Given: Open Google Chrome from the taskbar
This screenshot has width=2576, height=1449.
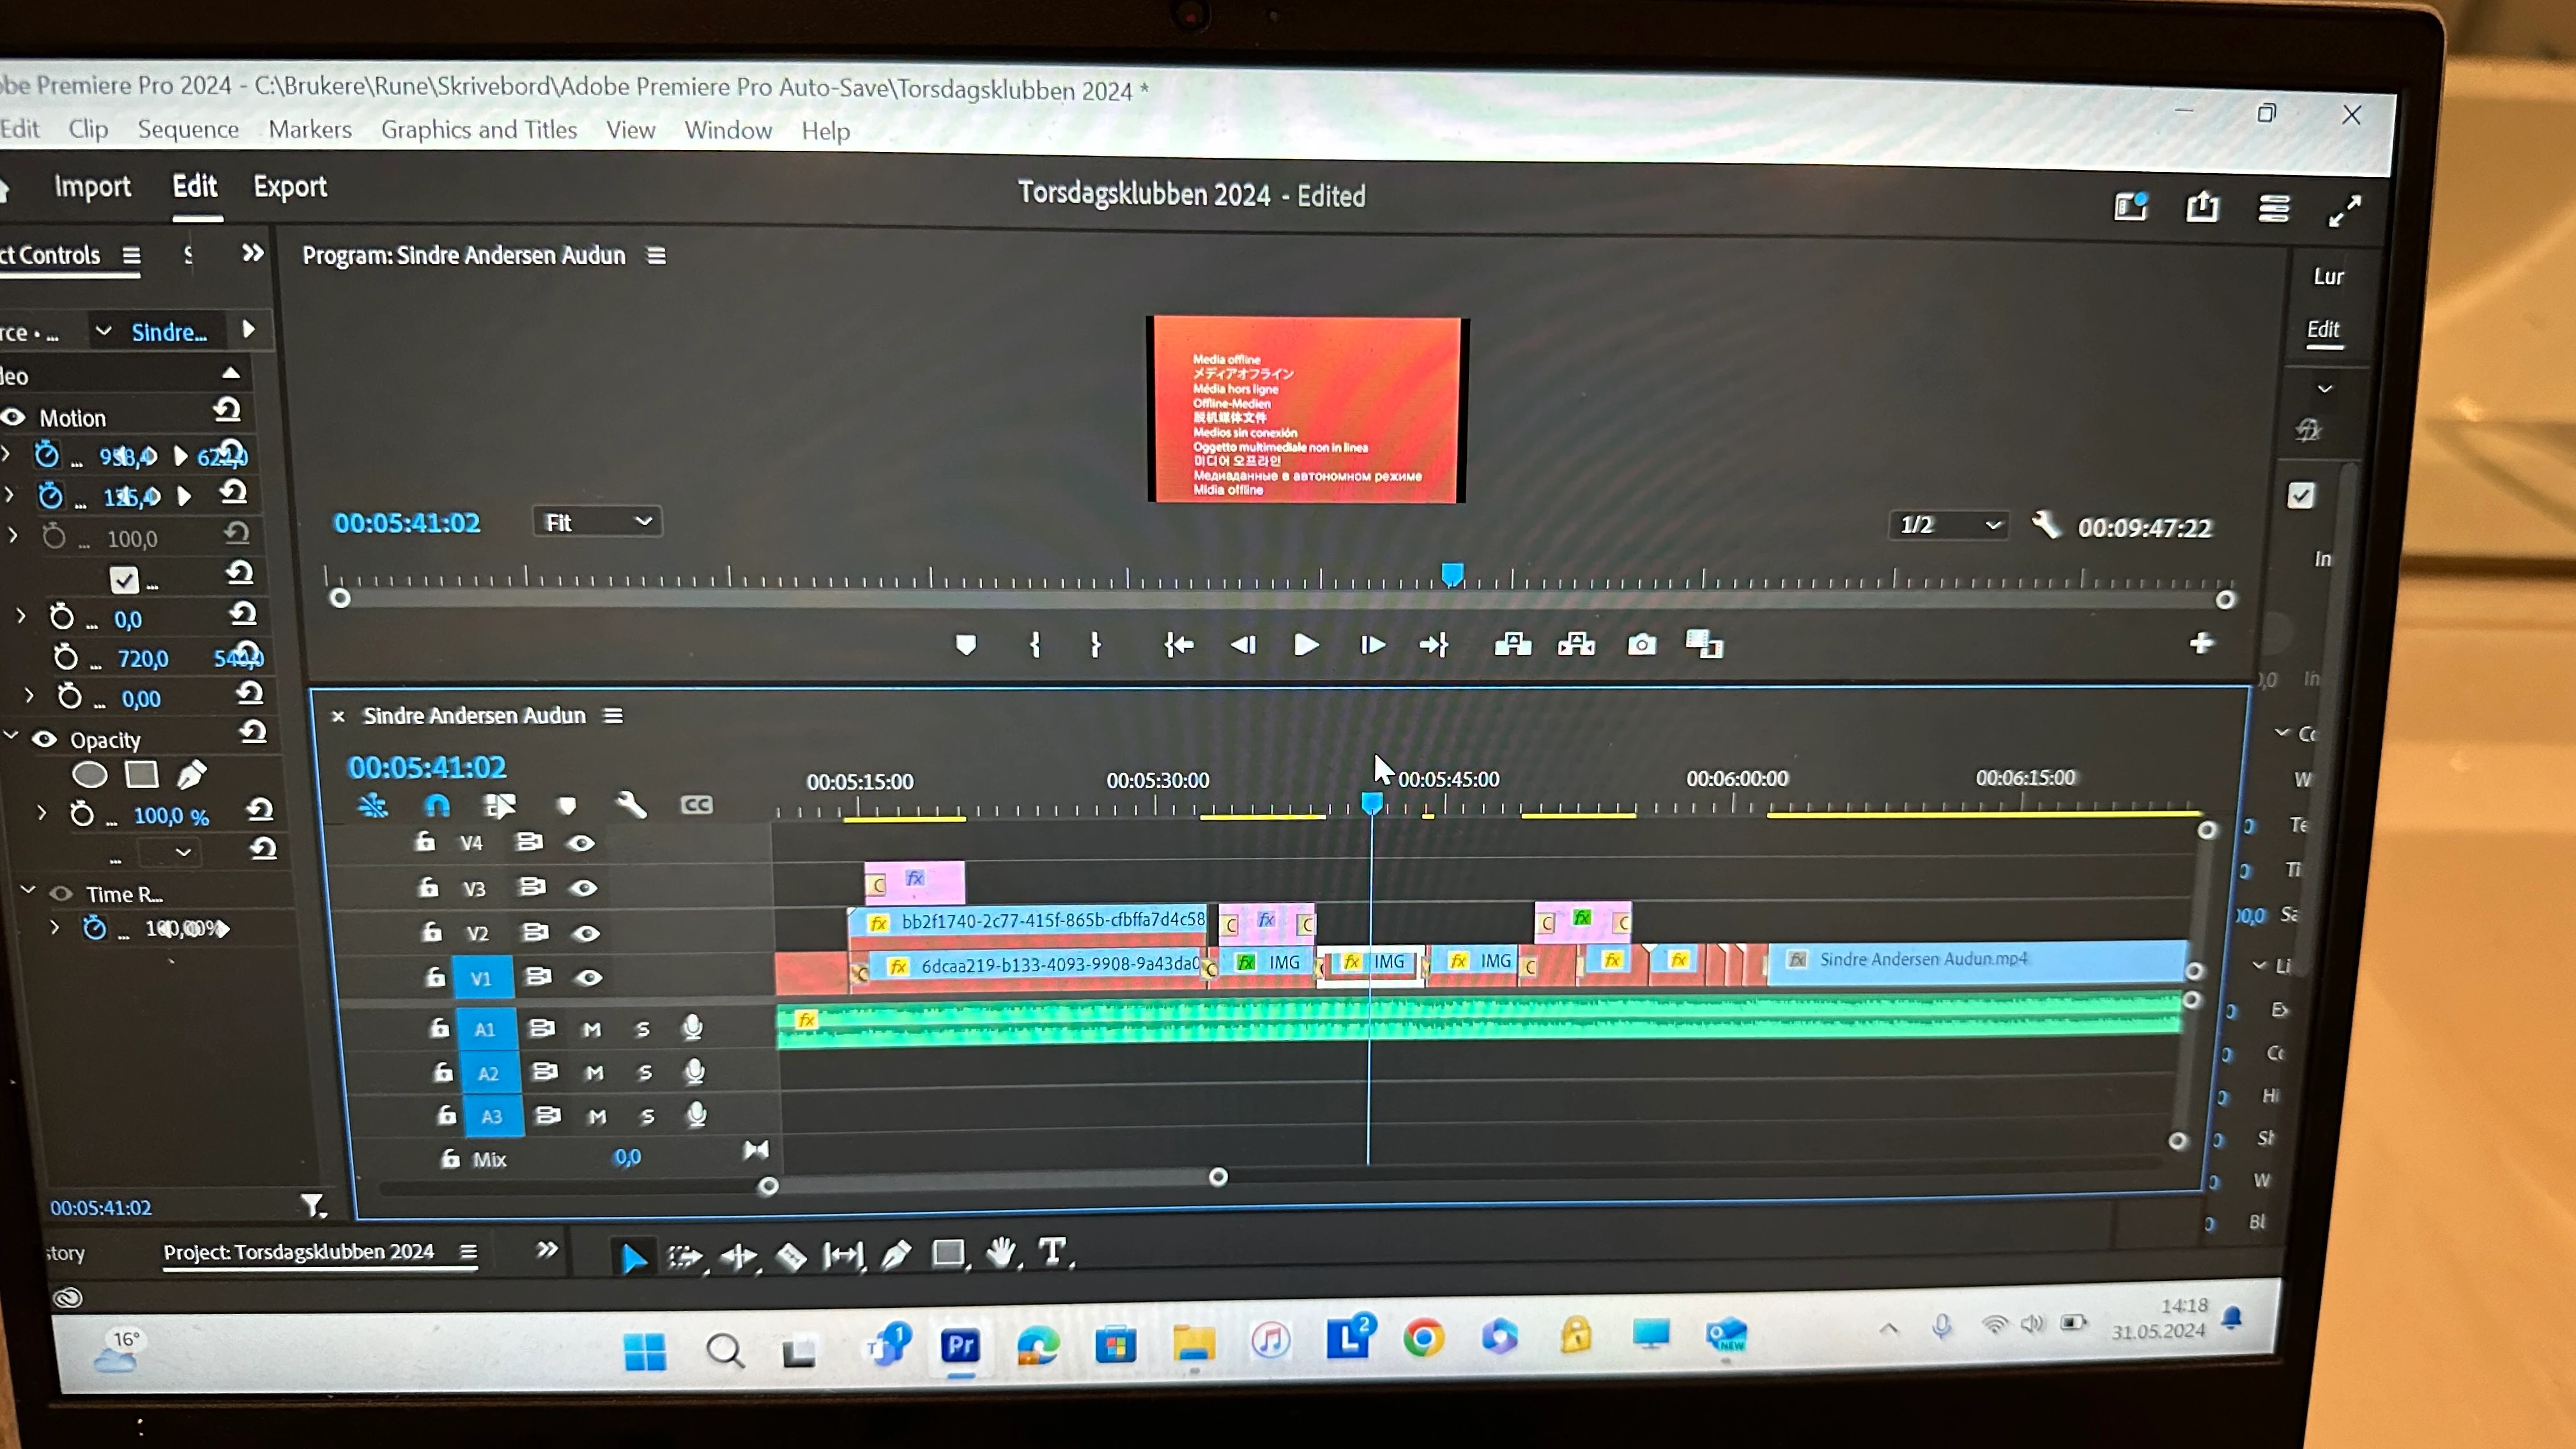Looking at the screenshot, I should pos(1423,1338).
